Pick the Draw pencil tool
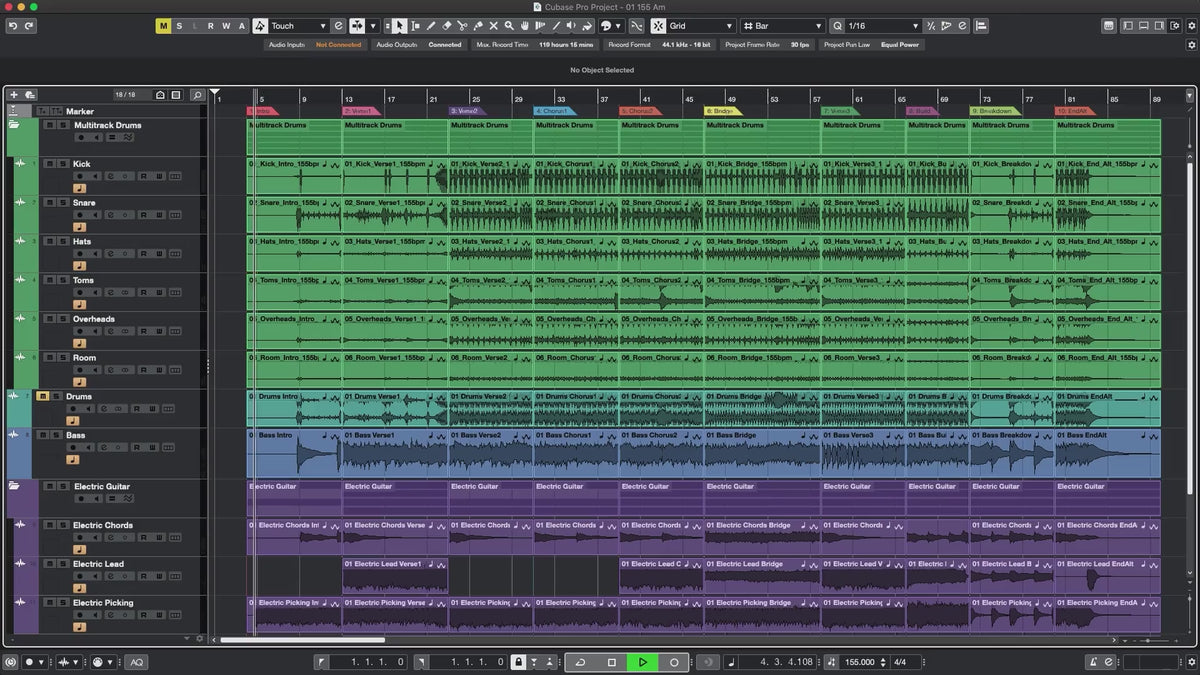 [431, 26]
